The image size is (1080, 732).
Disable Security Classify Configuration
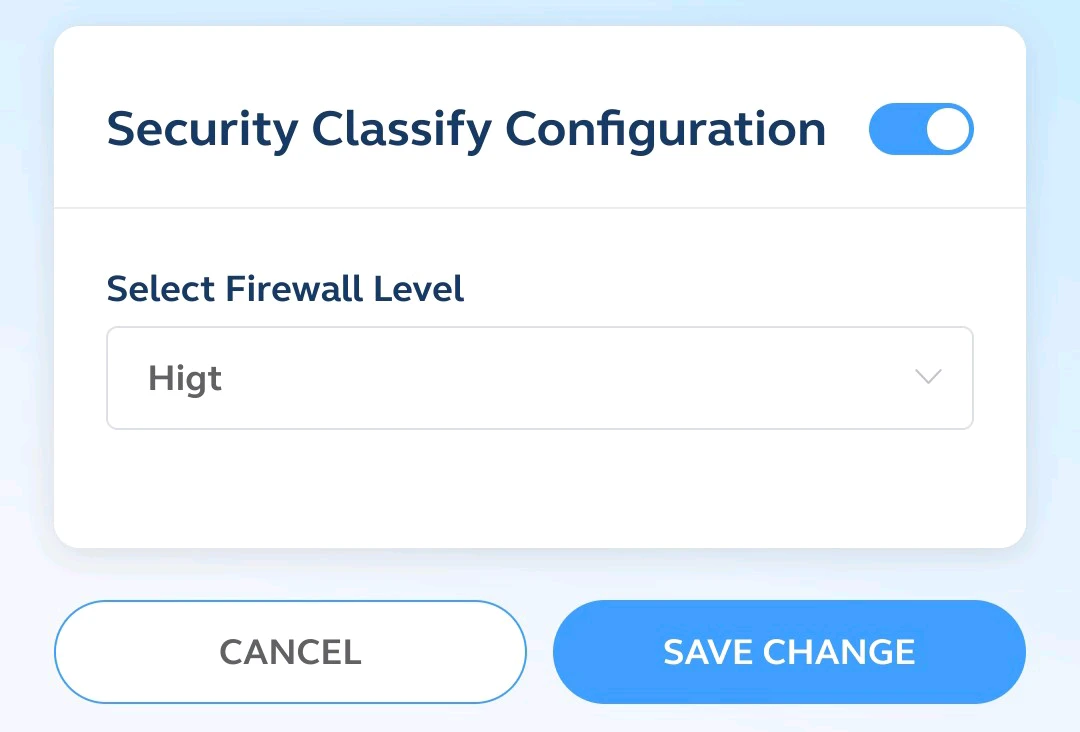pyautogui.click(x=921, y=129)
